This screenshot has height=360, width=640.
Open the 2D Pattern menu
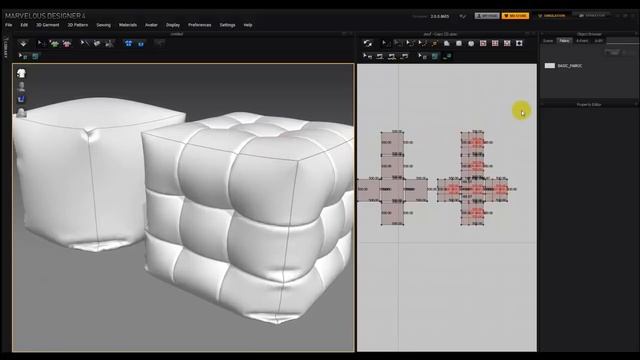(x=78, y=25)
